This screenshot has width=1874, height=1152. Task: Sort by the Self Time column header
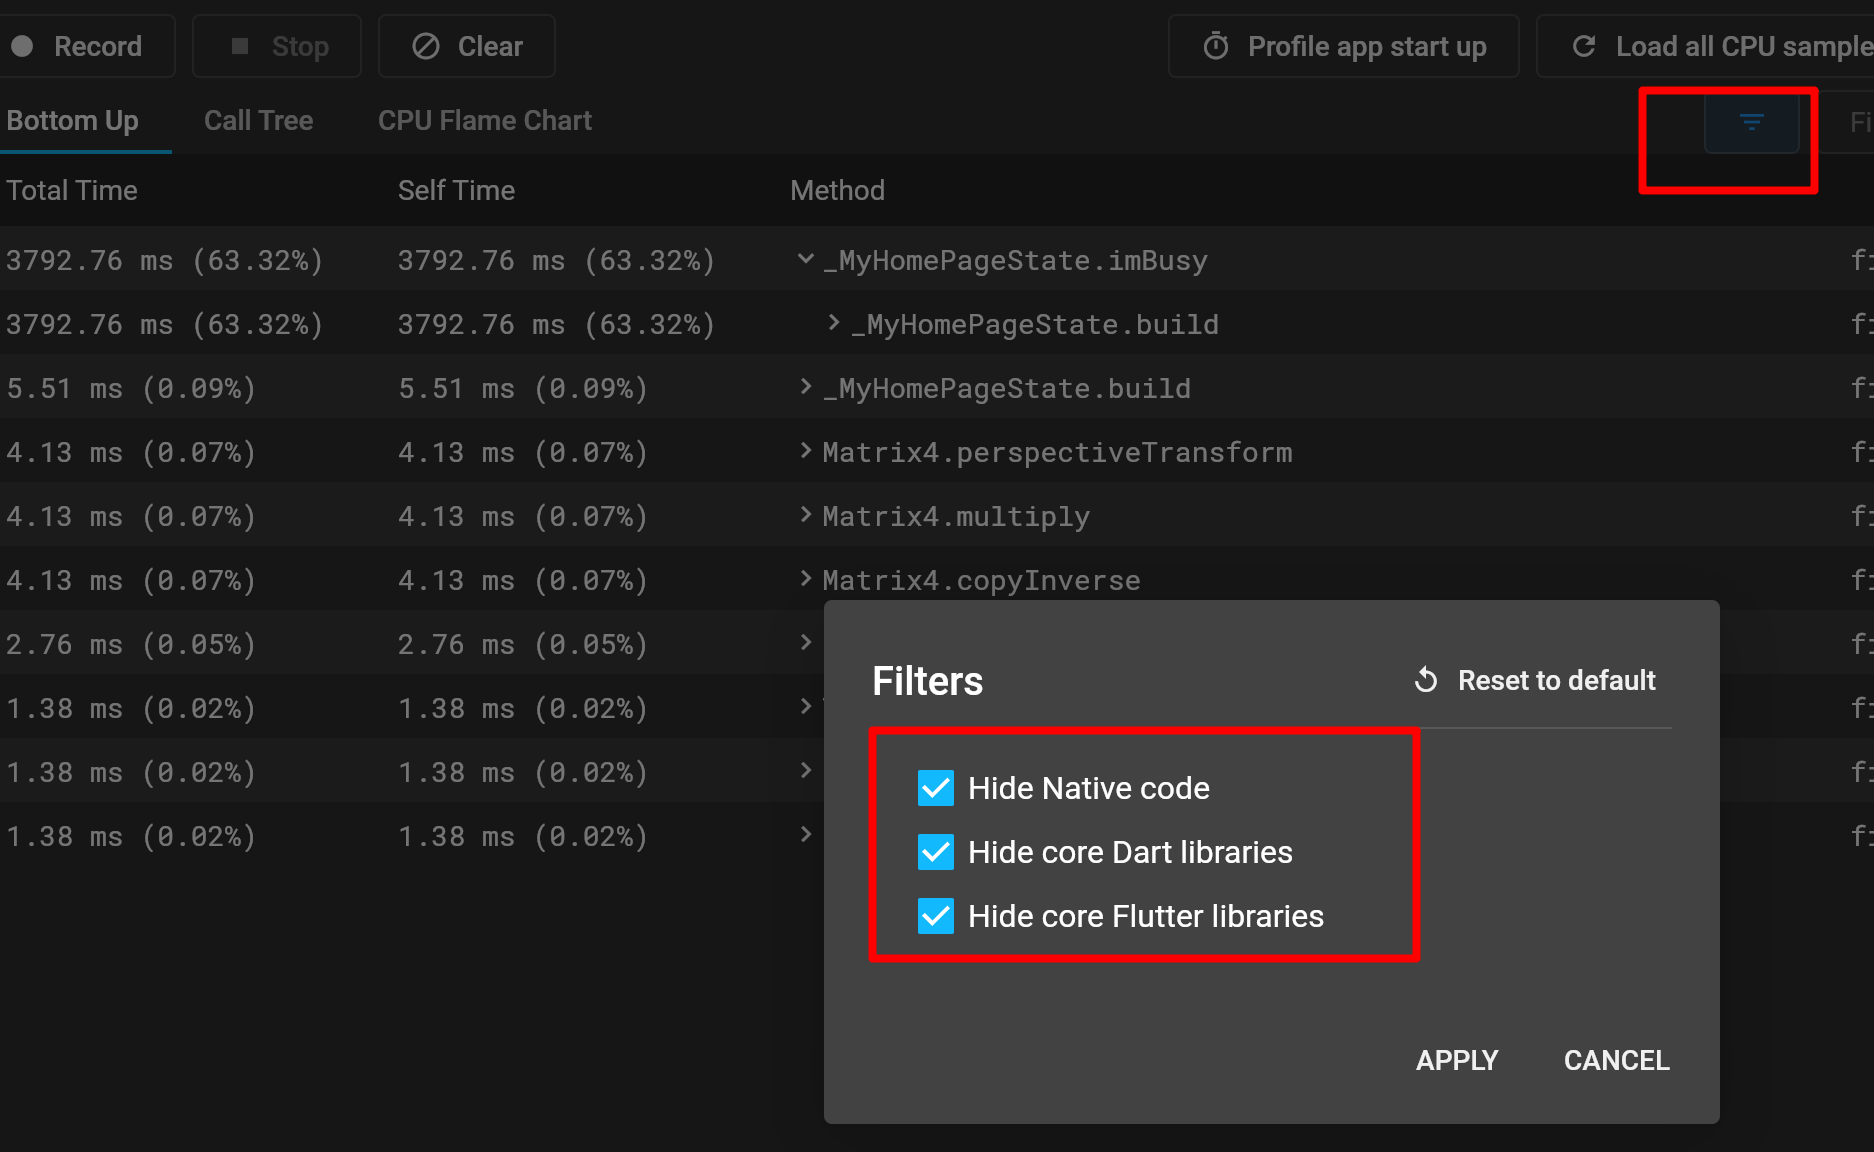(456, 190)
